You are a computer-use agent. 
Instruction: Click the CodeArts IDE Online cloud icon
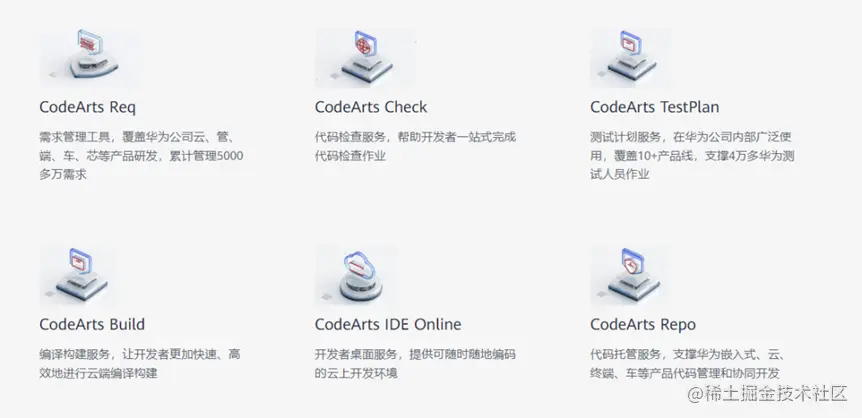coord(357,275)
